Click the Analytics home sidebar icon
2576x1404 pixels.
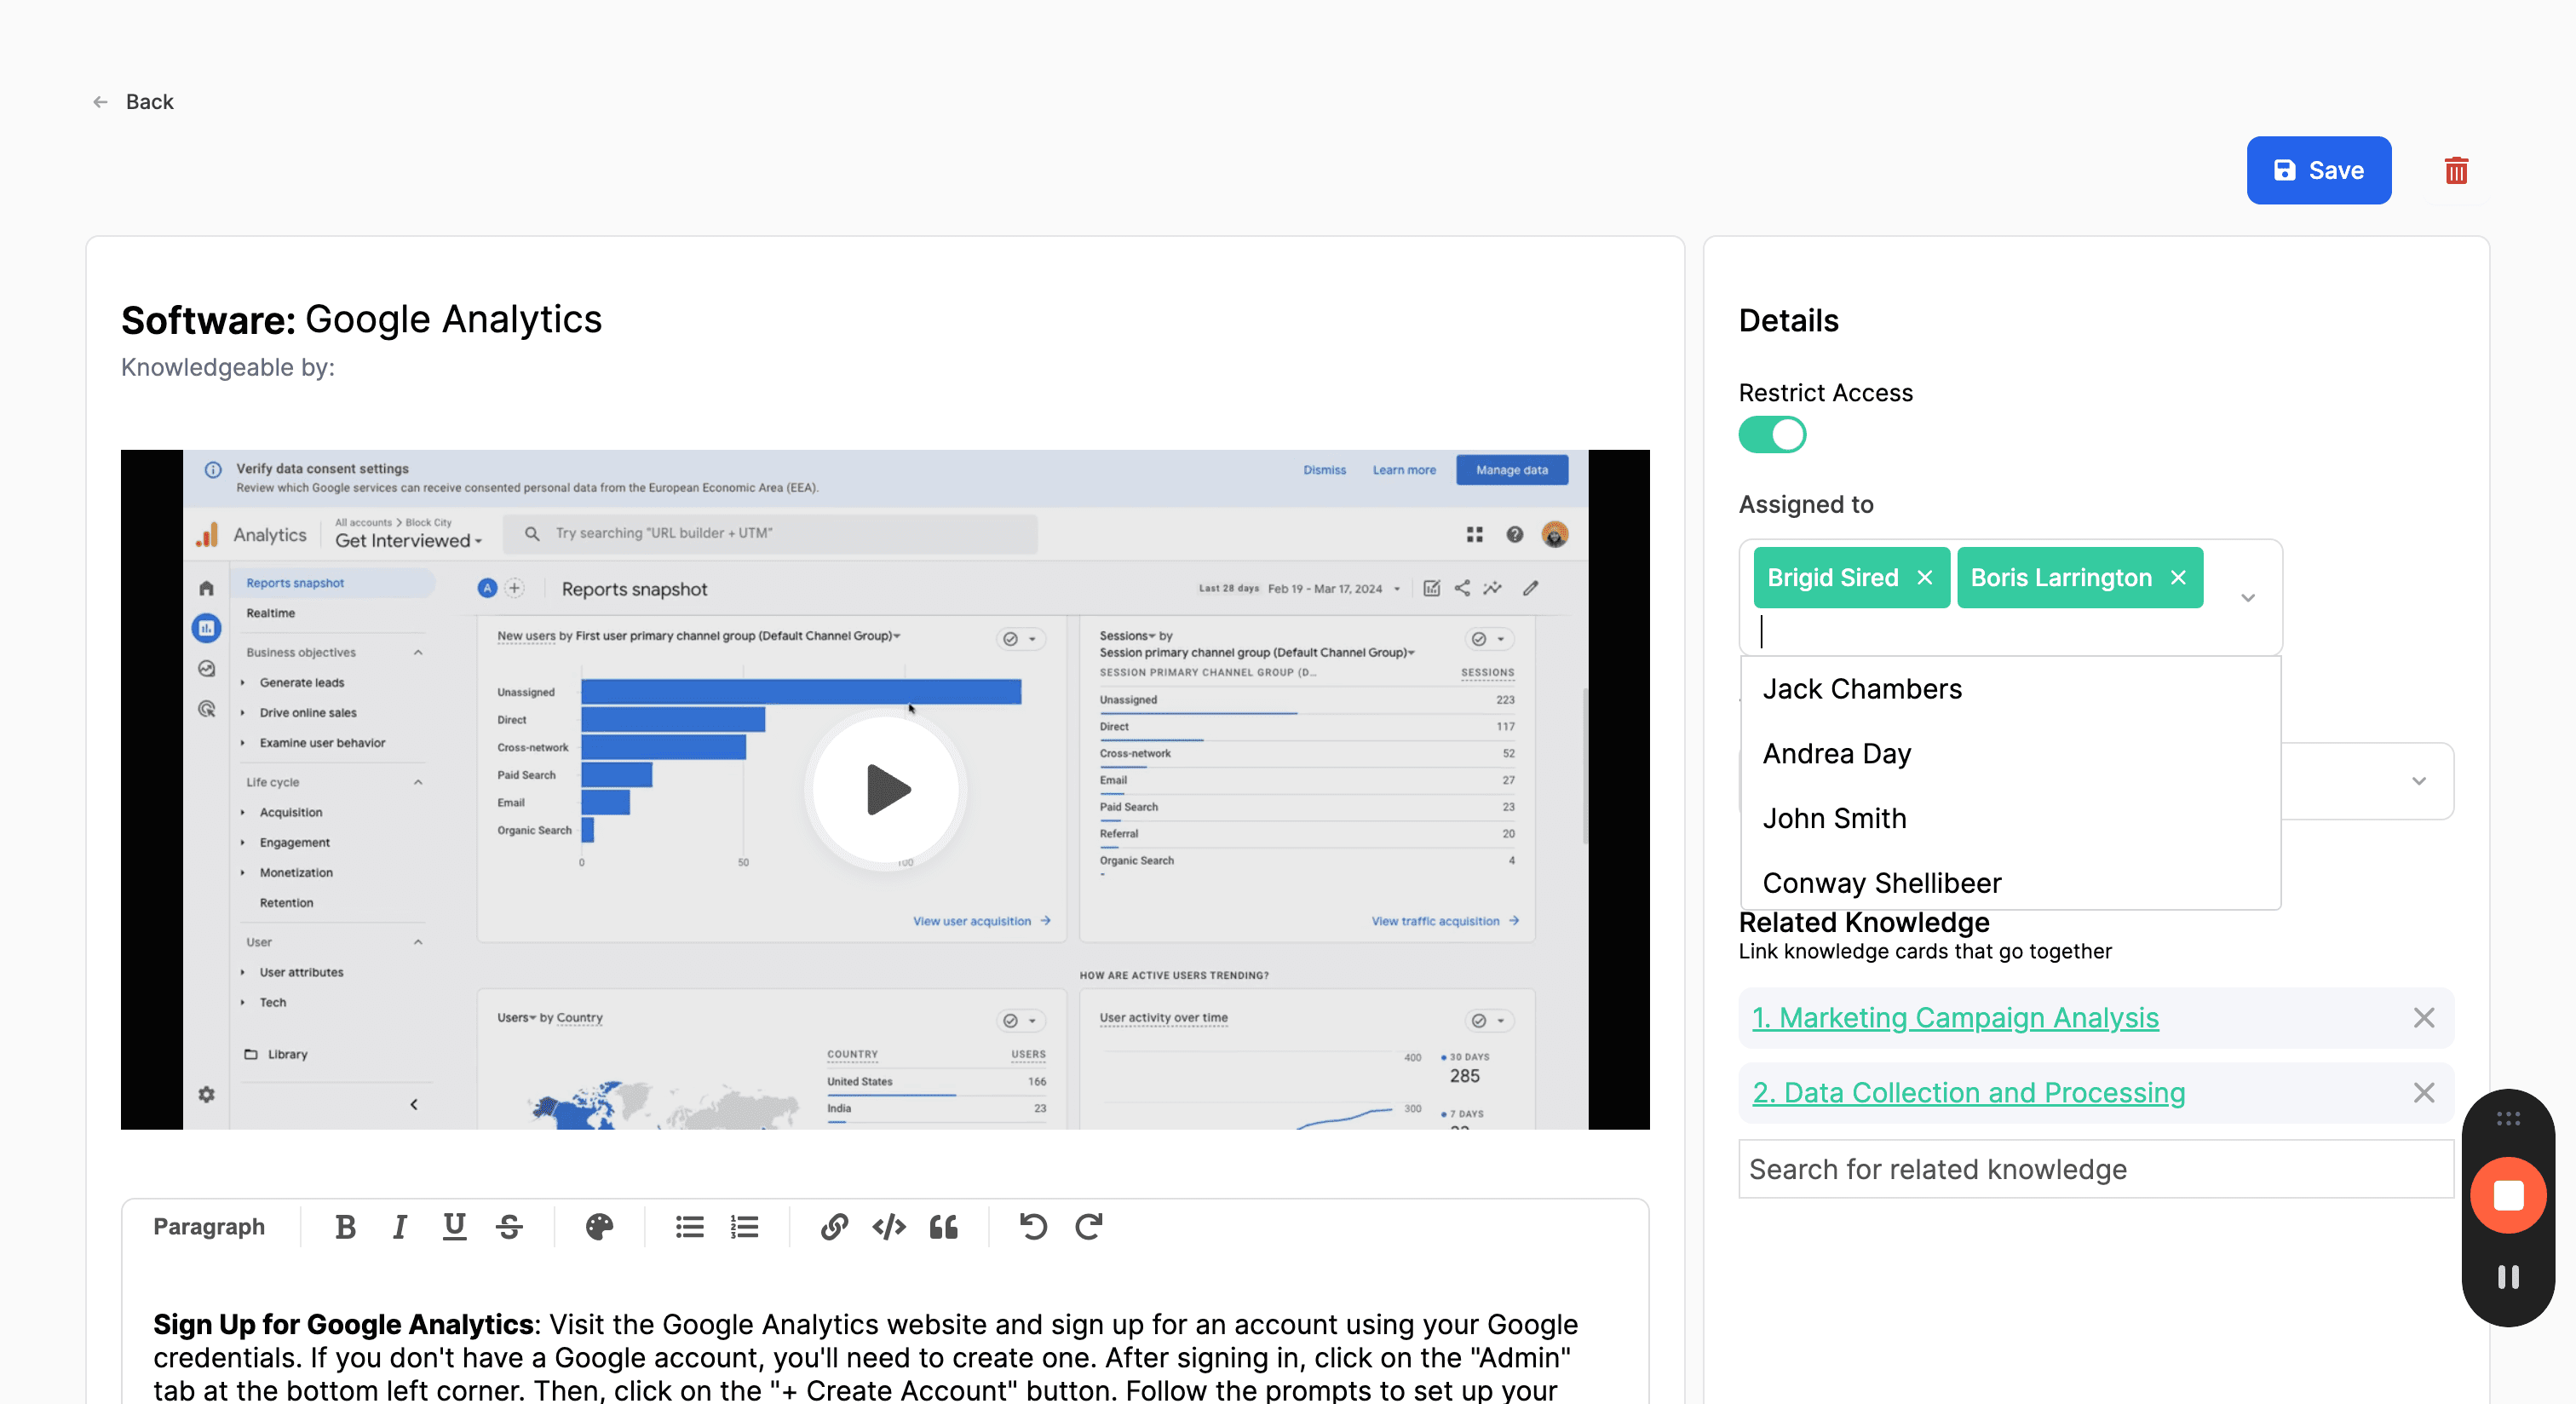click(x=206, y=588)
